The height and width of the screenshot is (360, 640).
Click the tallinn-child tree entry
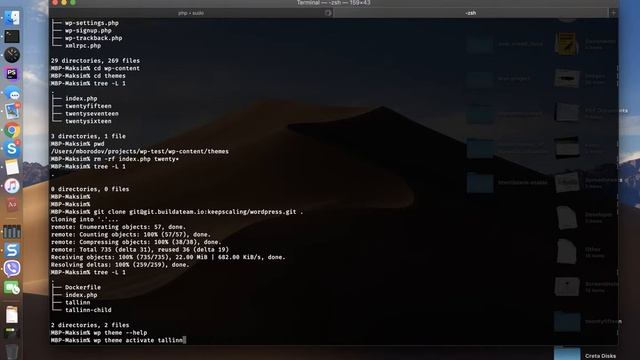[88, 310]
